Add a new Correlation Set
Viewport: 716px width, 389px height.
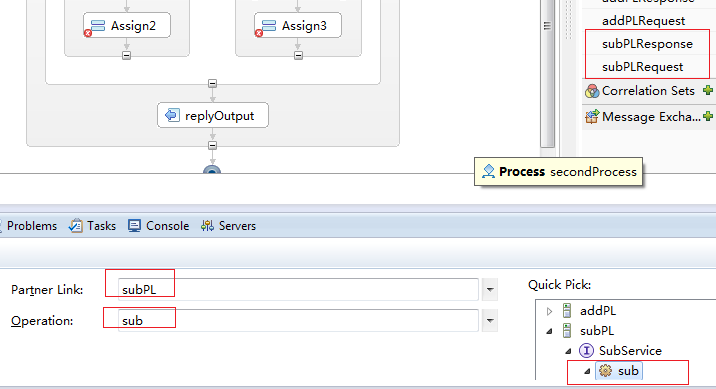click(x=708, y=90)
